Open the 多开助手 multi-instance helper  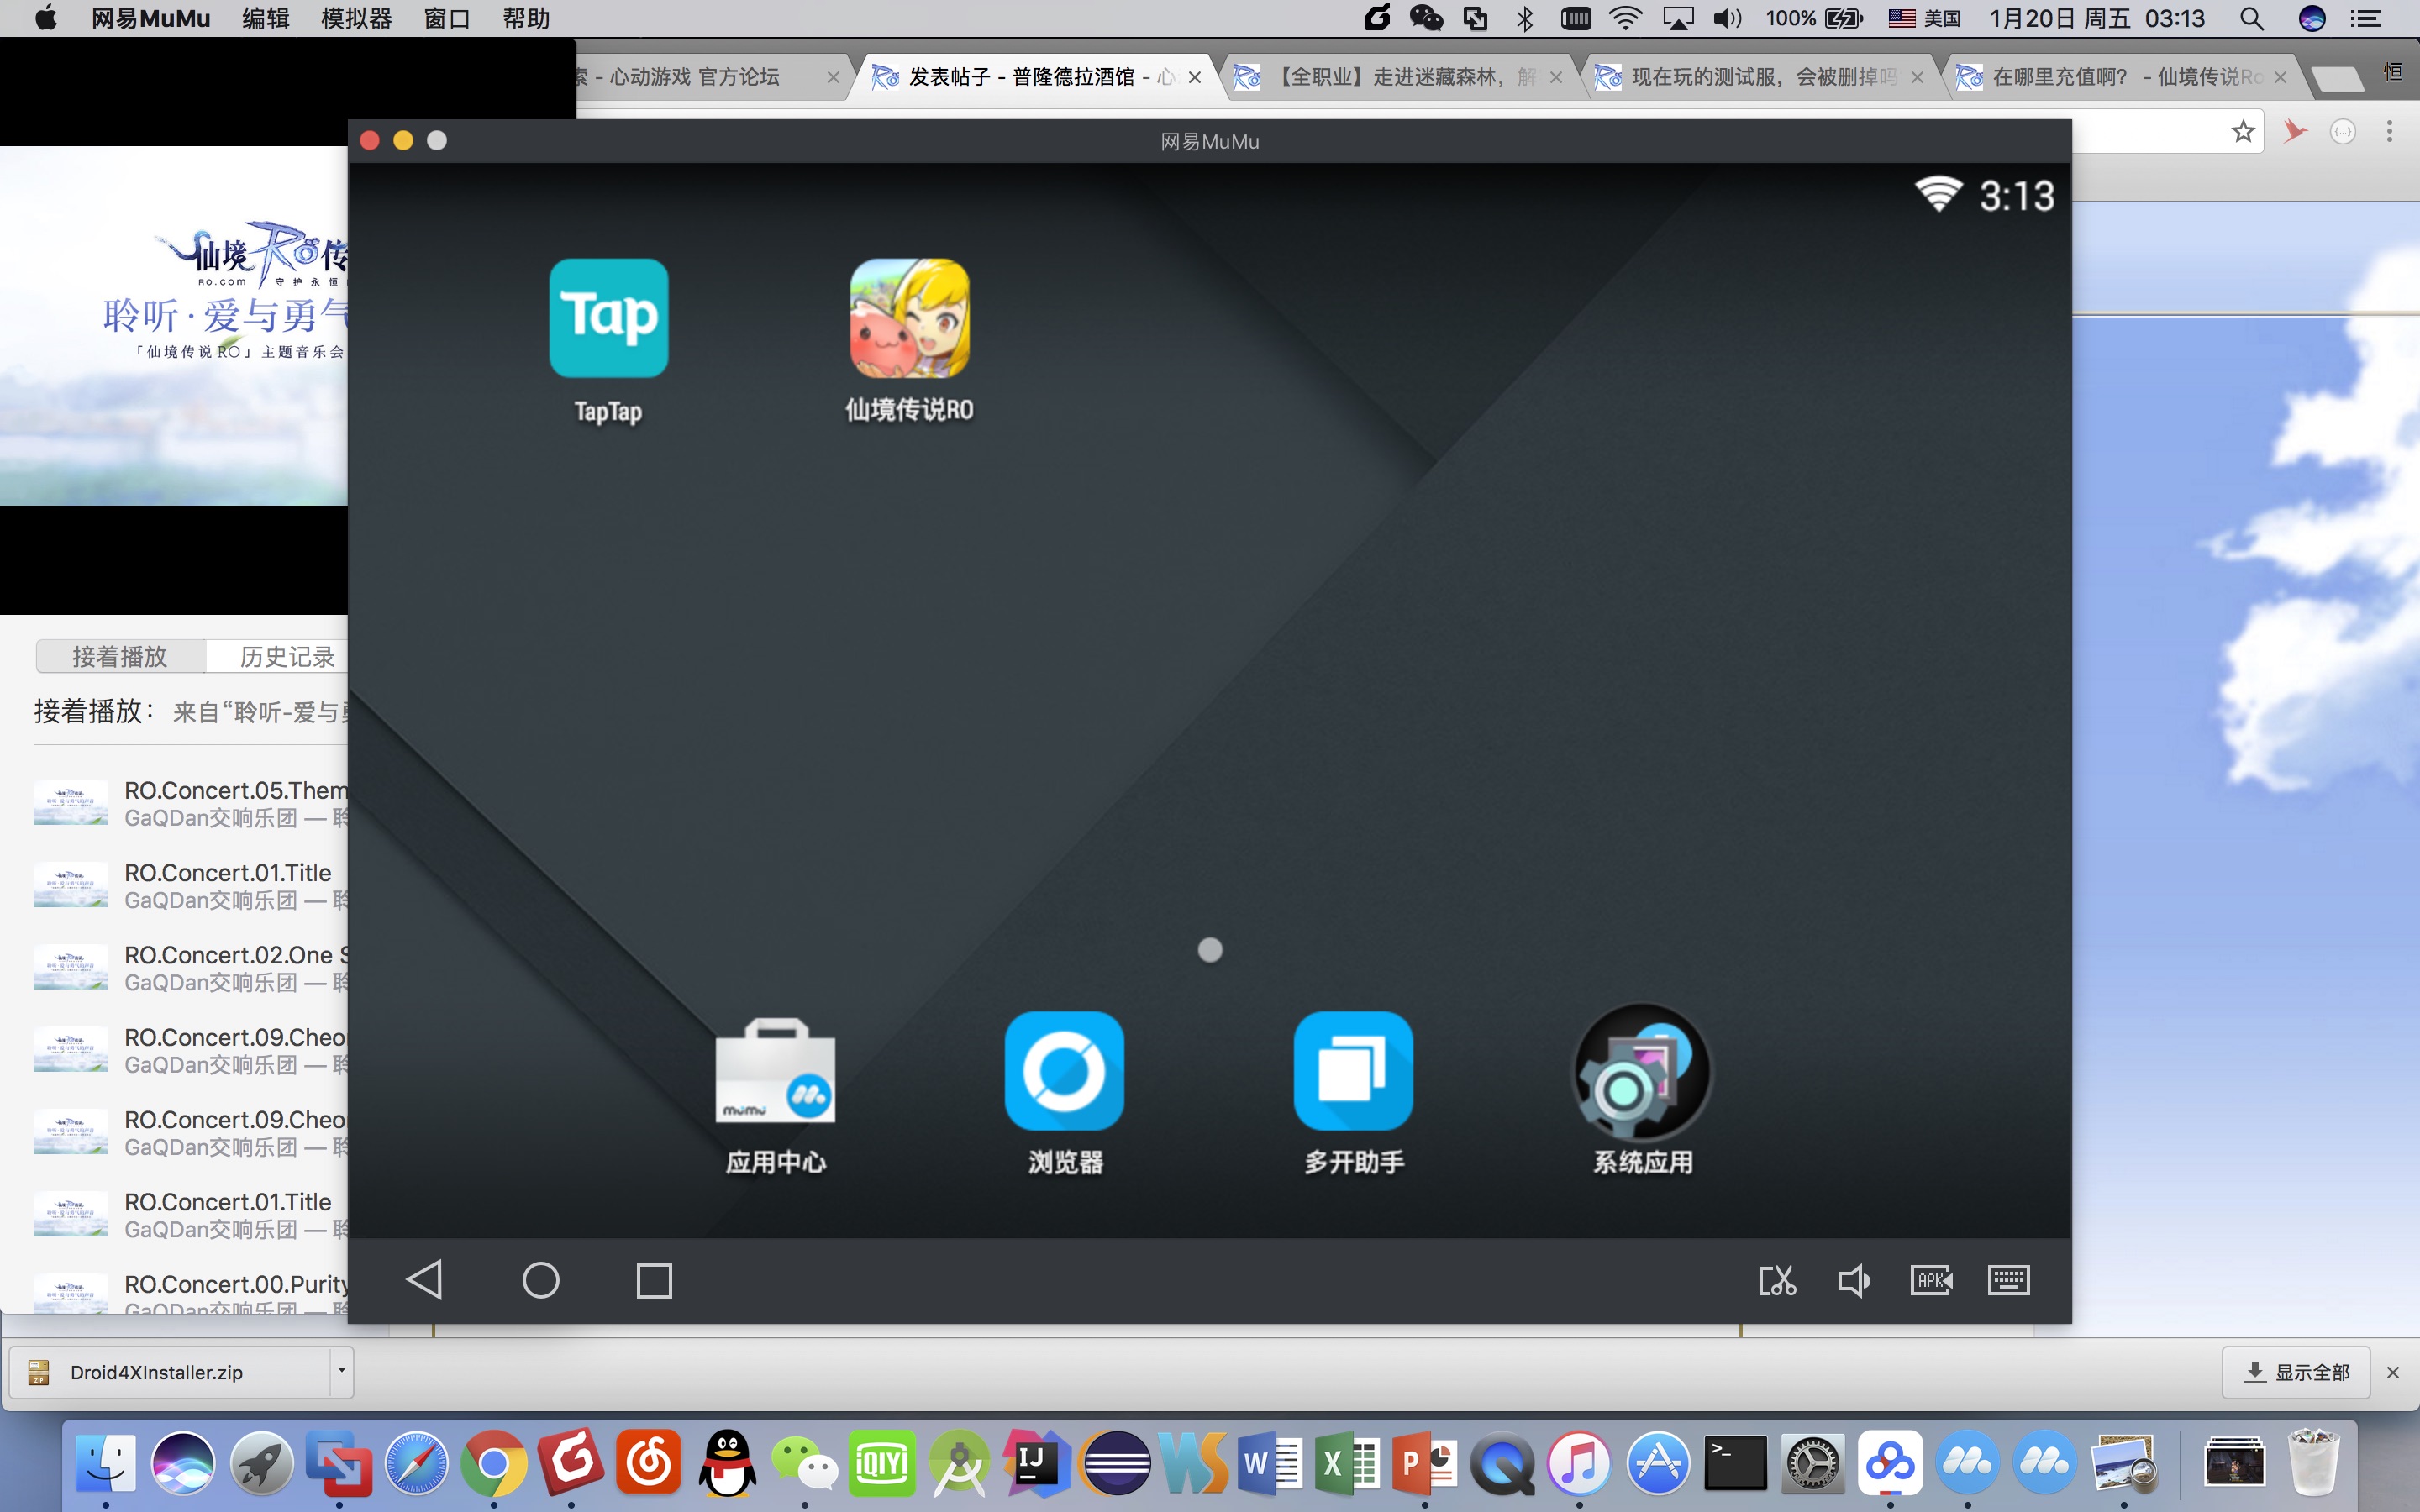pos(1353,1071)
